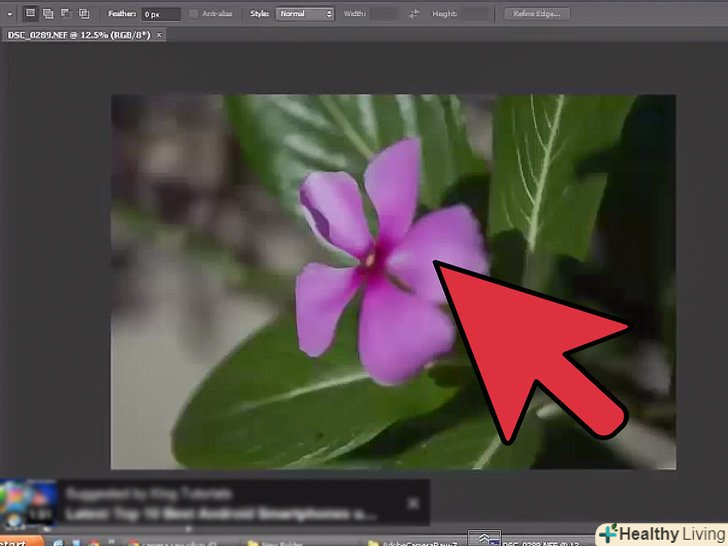Enable the Anti-alias checkbox
Image resolution: width=728 pixels, height=546 pixels.
(194, 14)
